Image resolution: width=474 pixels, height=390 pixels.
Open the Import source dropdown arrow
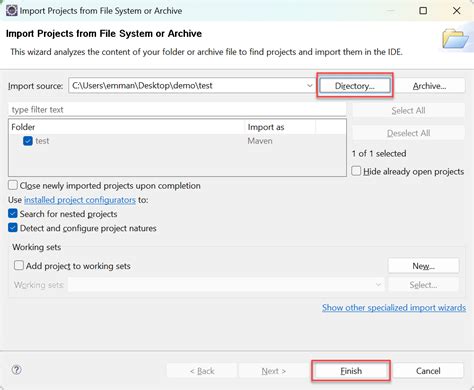[x=309, y=86]
